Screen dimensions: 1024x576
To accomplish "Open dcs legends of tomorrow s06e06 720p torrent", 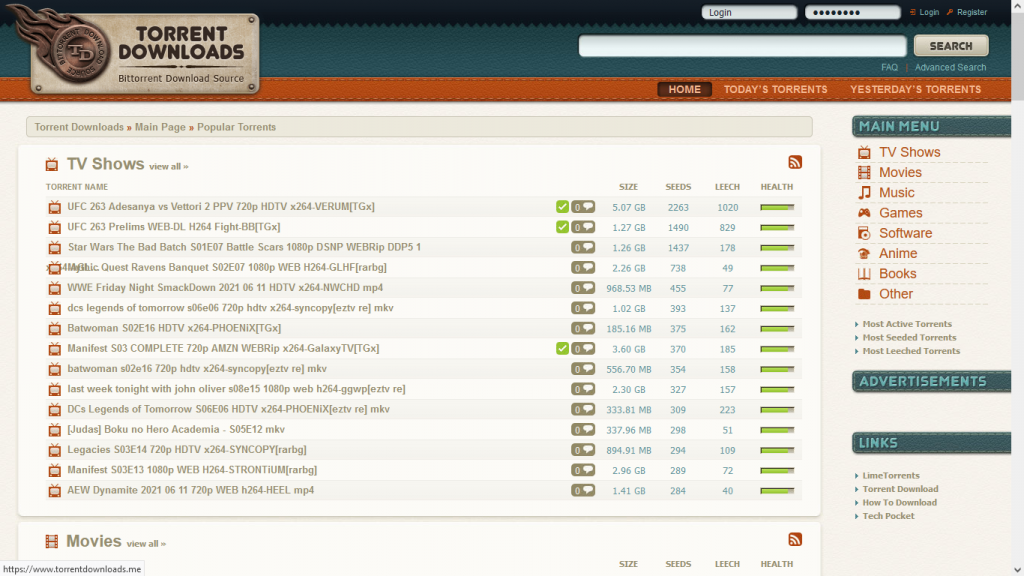I will (231, 308).
